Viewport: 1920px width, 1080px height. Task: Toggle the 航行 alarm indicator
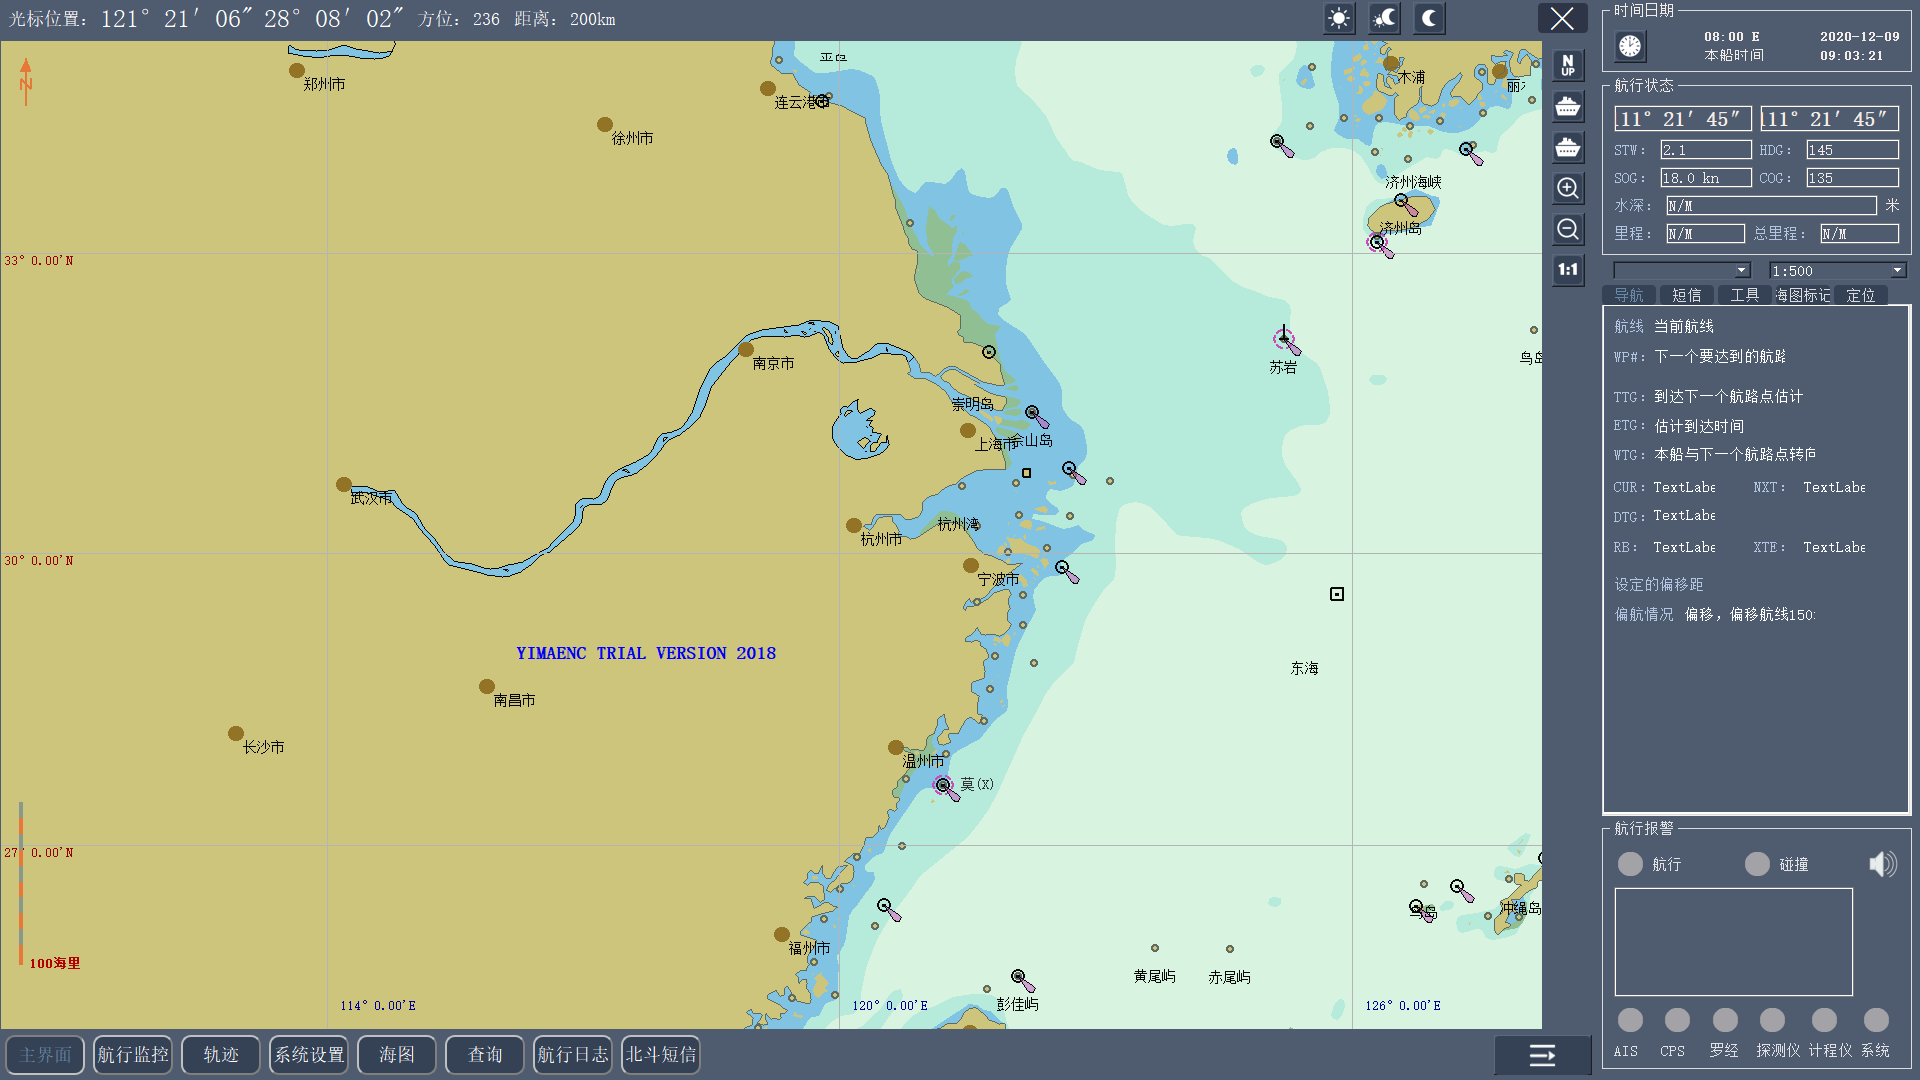[x=1630, y=864]
